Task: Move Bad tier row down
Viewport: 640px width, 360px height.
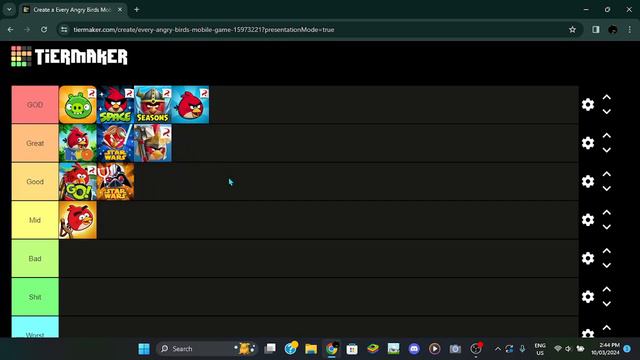Action: click(607, 265)
